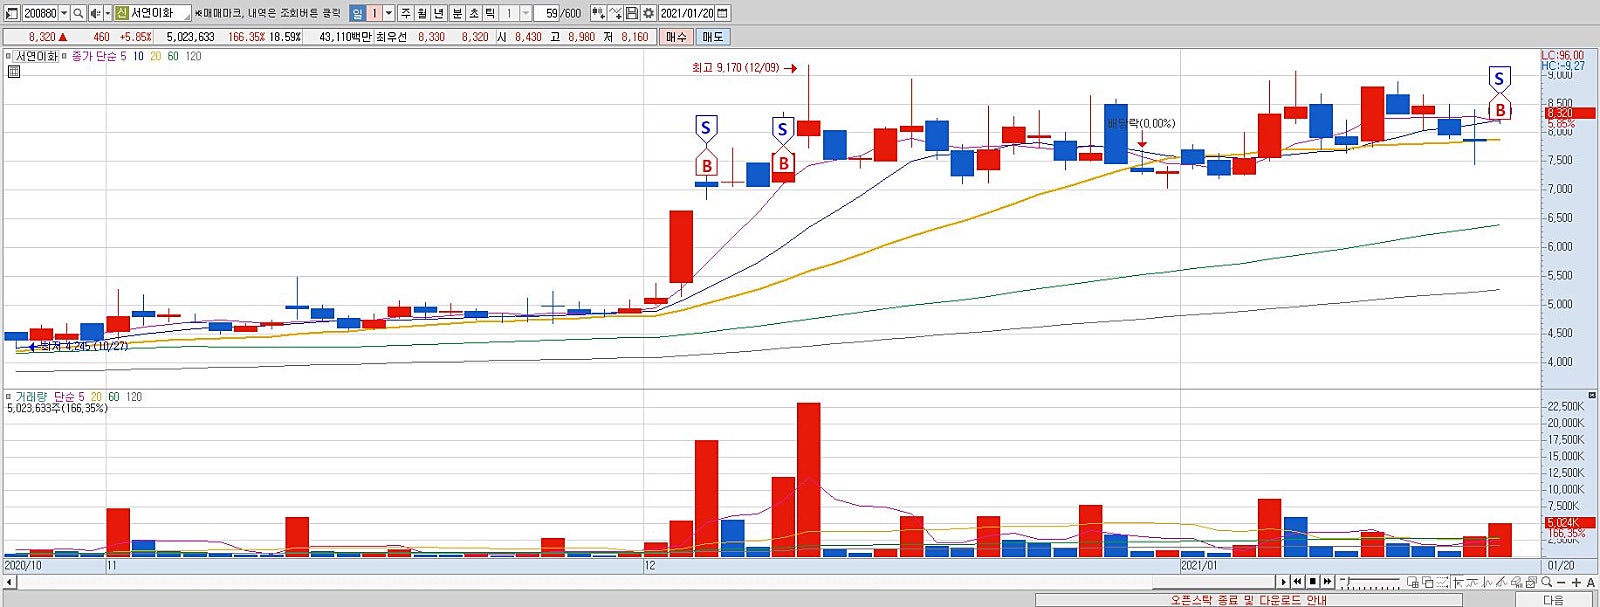
Task: Click the rewind button in the replay controls
Action: (x=1297, y=582)
